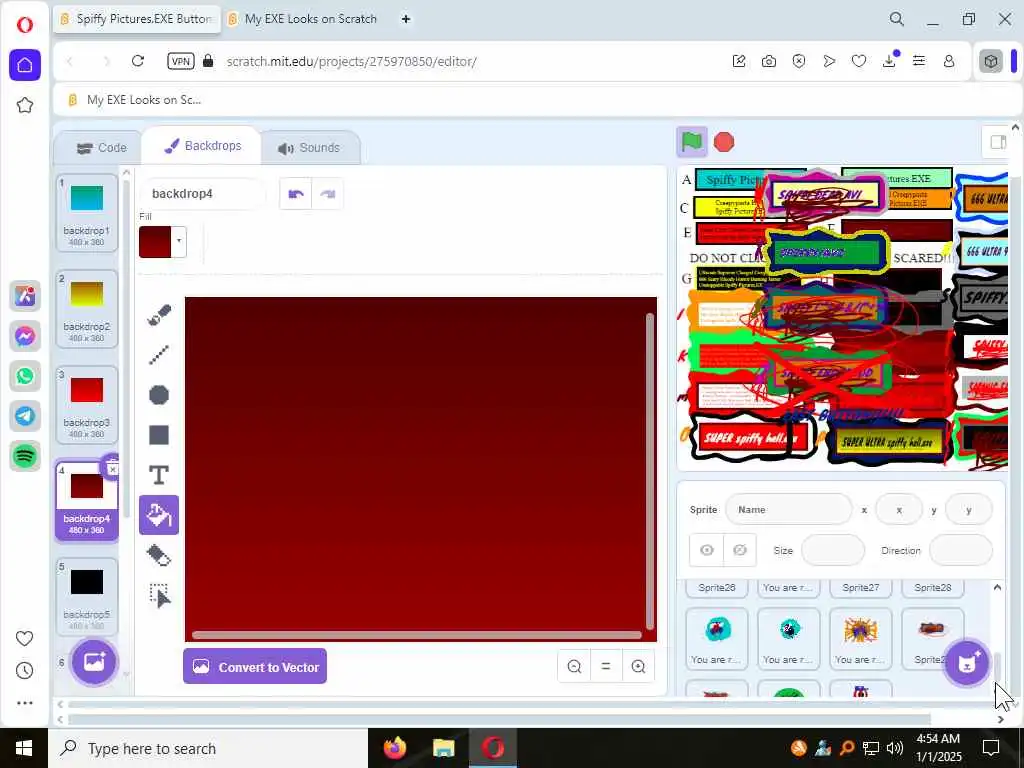
Task: Switch to the Backdrops tab
Action: pos(202,146)
